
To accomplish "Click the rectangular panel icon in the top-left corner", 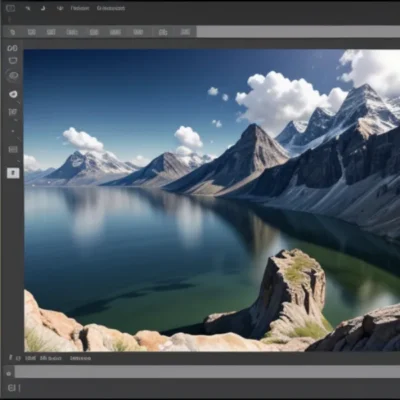I will [11, 8].
